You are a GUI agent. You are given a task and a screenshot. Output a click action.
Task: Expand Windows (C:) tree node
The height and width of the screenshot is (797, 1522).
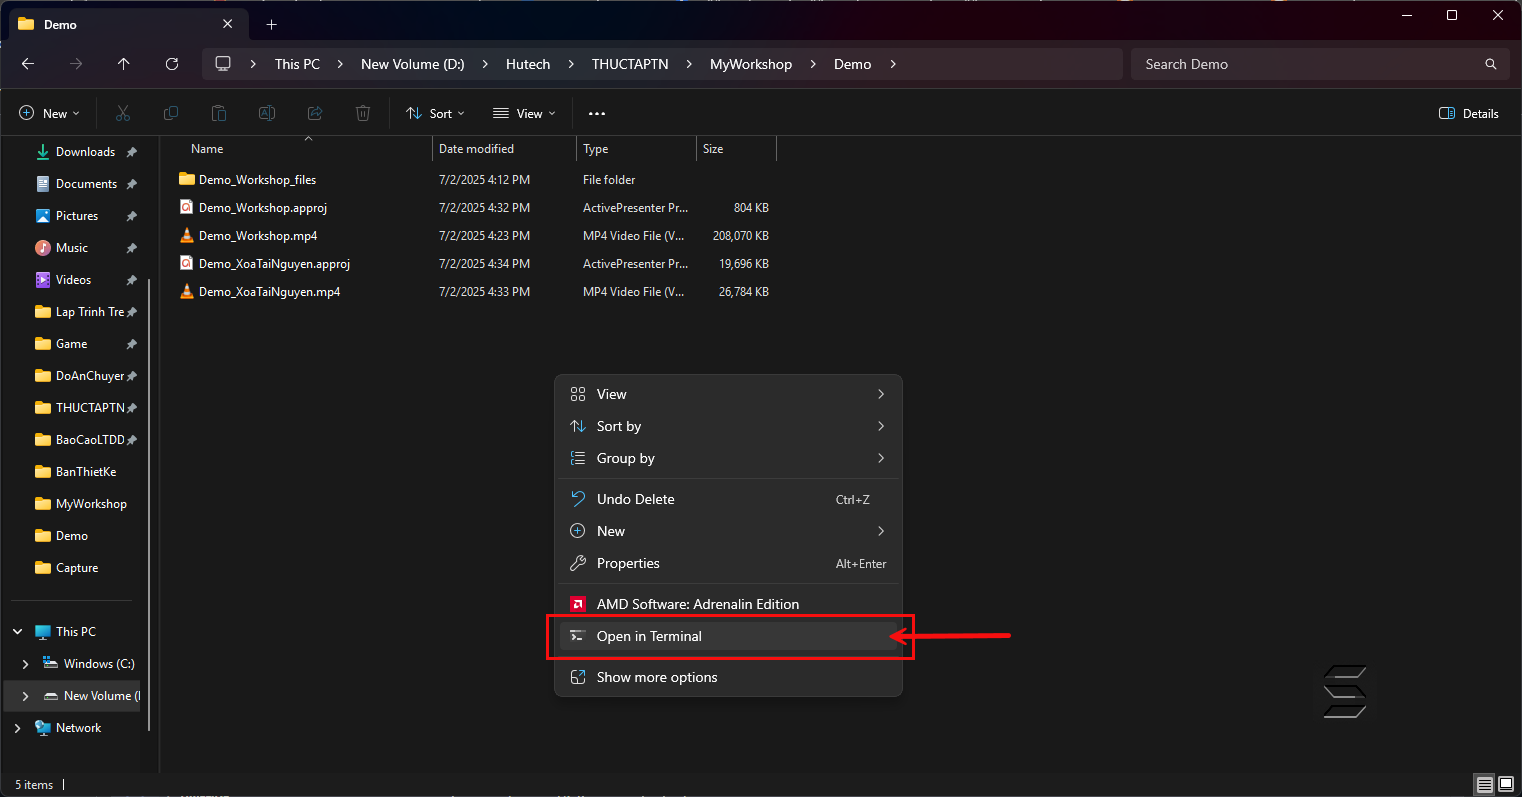pos(26,664)
